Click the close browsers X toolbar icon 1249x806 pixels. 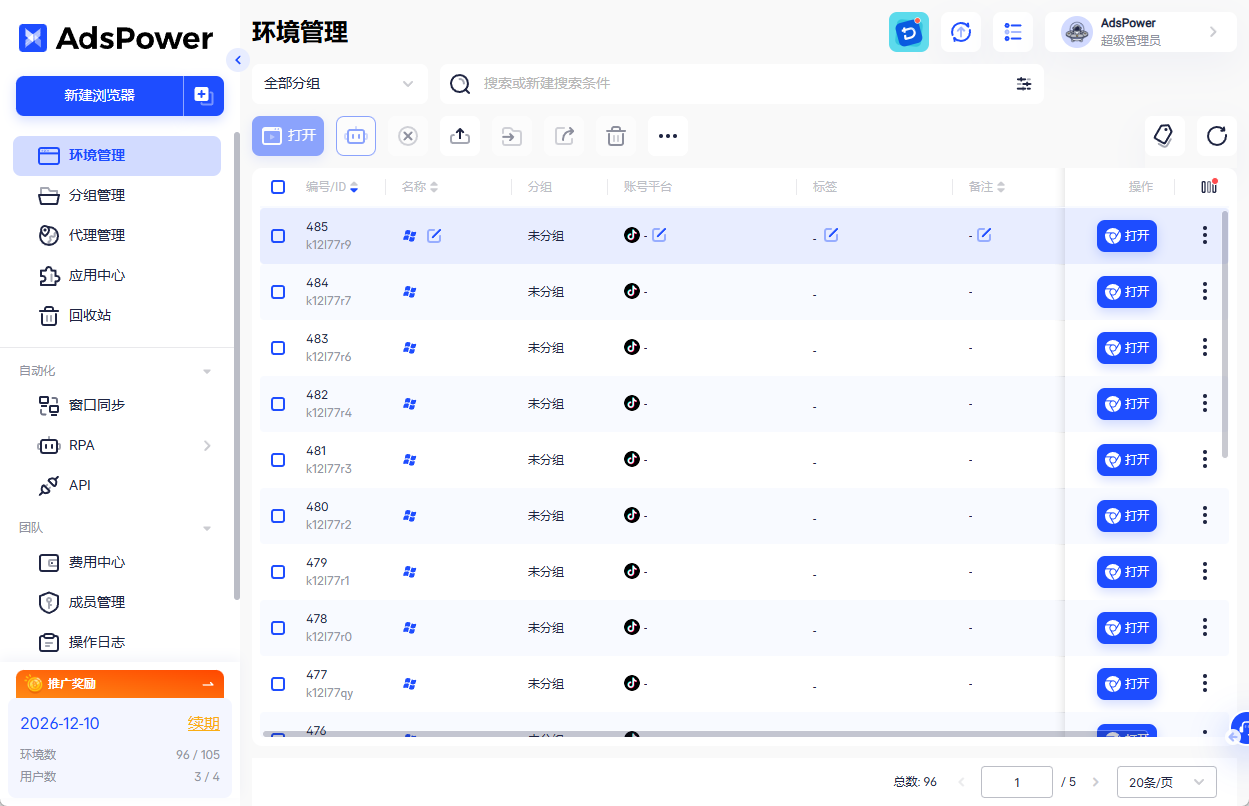[408, 136]
